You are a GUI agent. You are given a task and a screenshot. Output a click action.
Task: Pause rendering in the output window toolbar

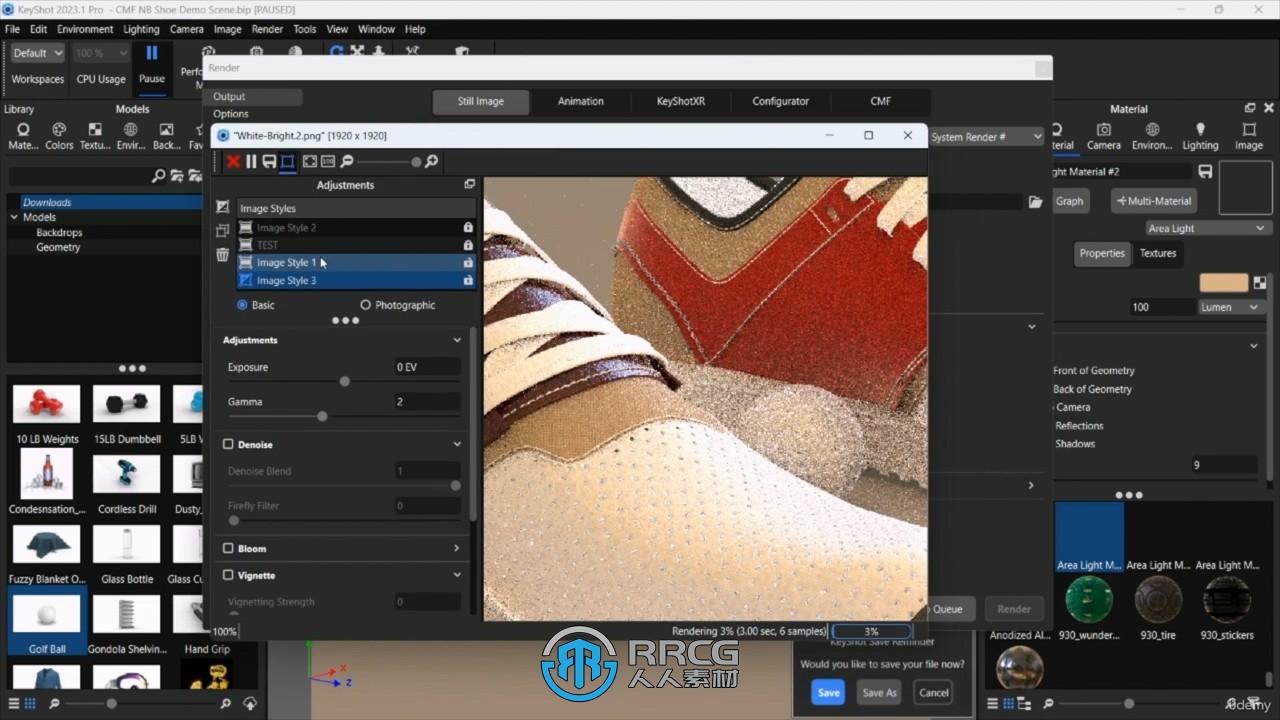251,161
